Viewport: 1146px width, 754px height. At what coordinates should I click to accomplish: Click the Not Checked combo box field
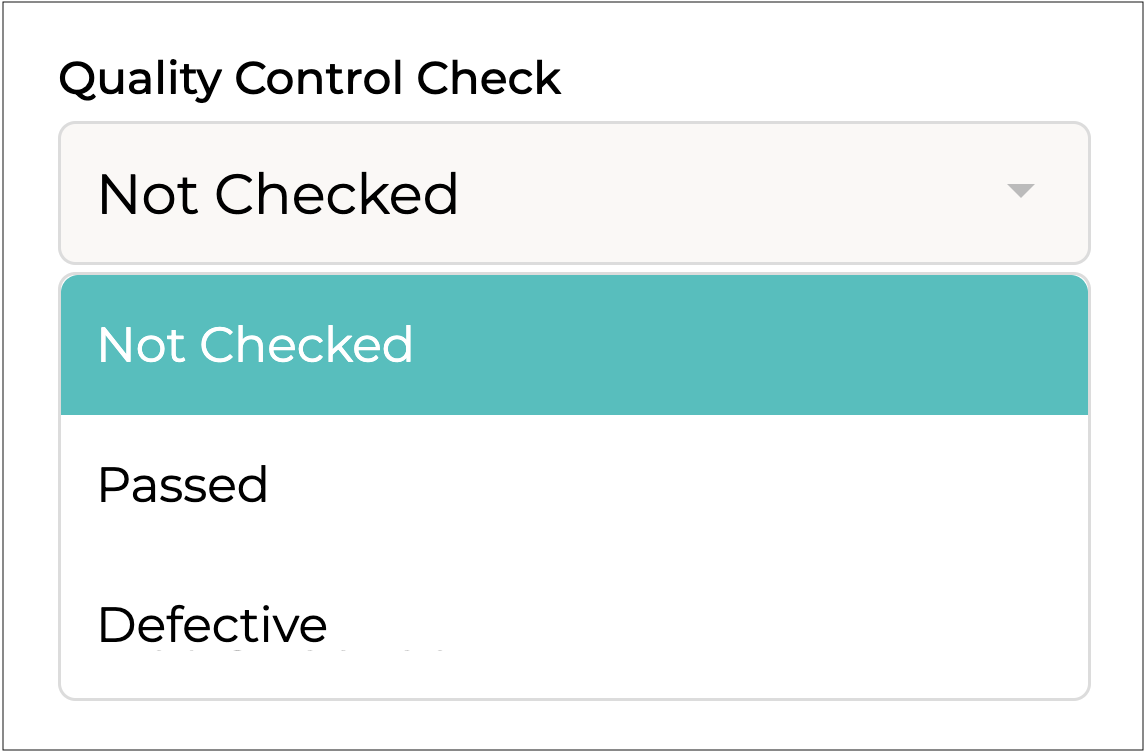click(574, 193)
